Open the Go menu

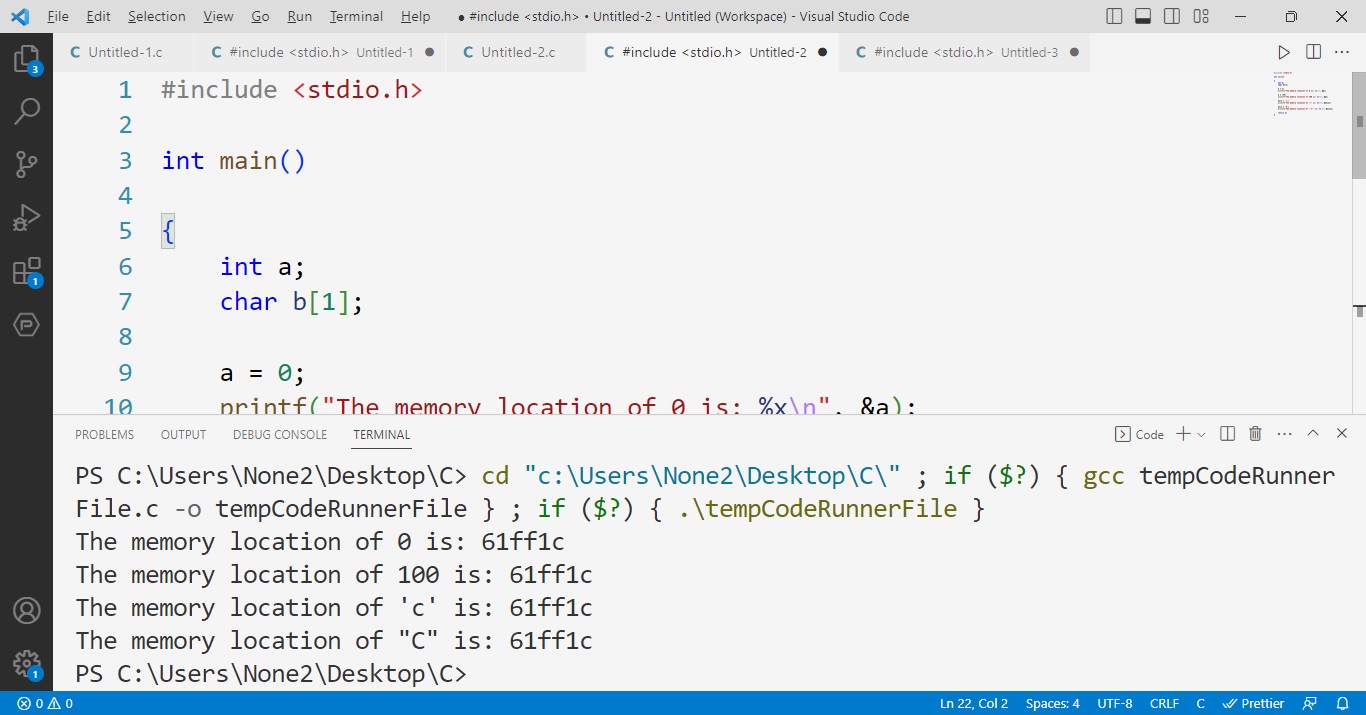(x=260, y=16)
